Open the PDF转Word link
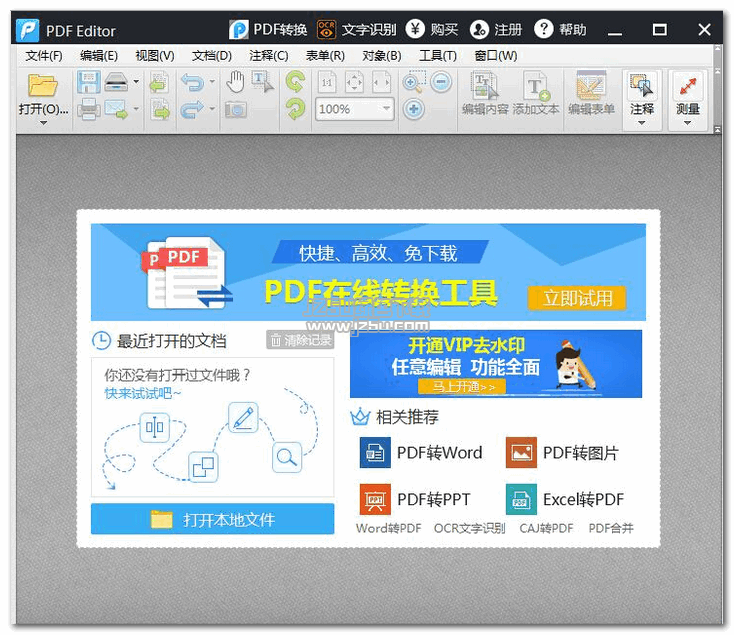 click(421, 453)
